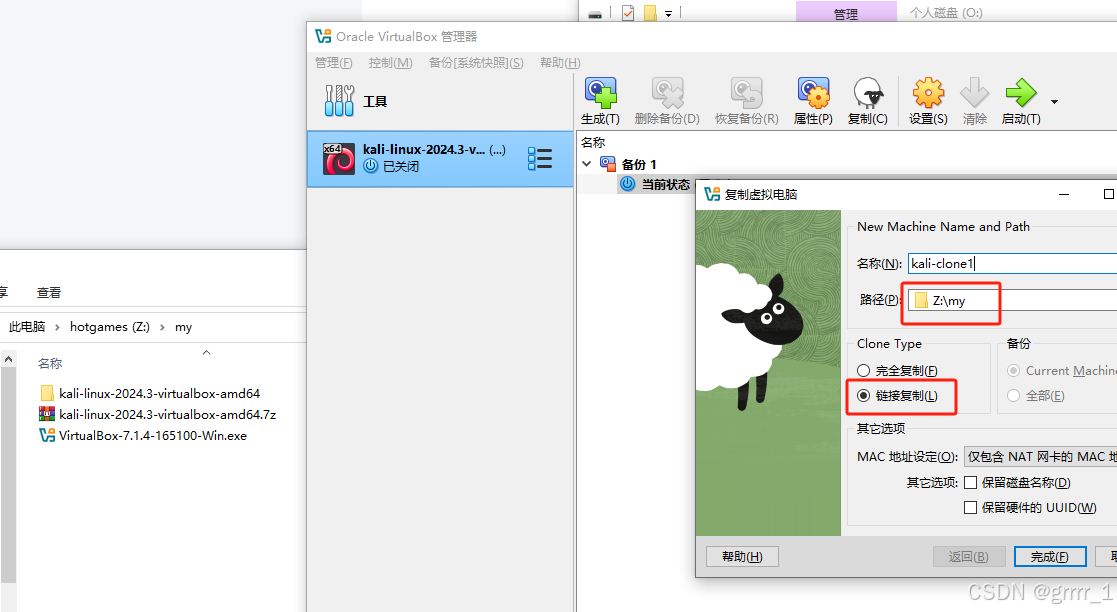
Task: Open the 帮助(H) menu
Action: tap(560, 63)
